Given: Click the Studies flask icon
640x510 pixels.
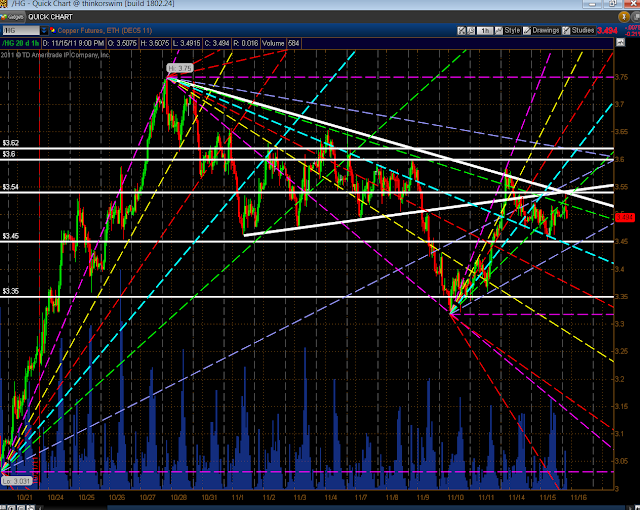Looking at the screenshot, I should point(566,31).
